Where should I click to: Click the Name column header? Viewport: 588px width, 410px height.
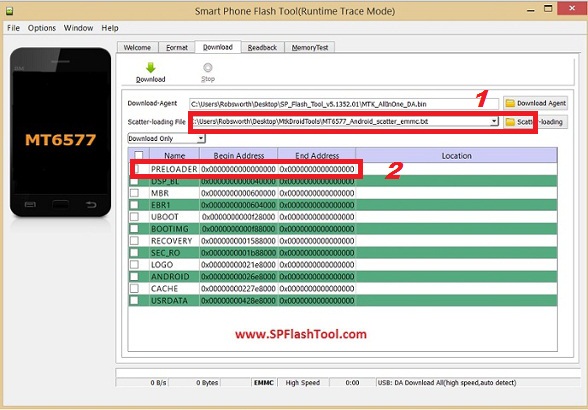click(x=174, y=155)
